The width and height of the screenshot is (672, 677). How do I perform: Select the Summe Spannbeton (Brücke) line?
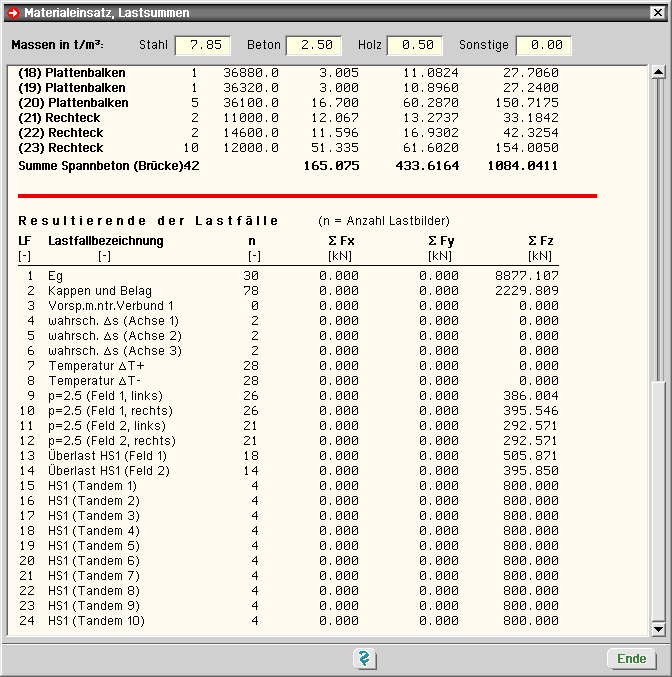click(x=108, y=165)
